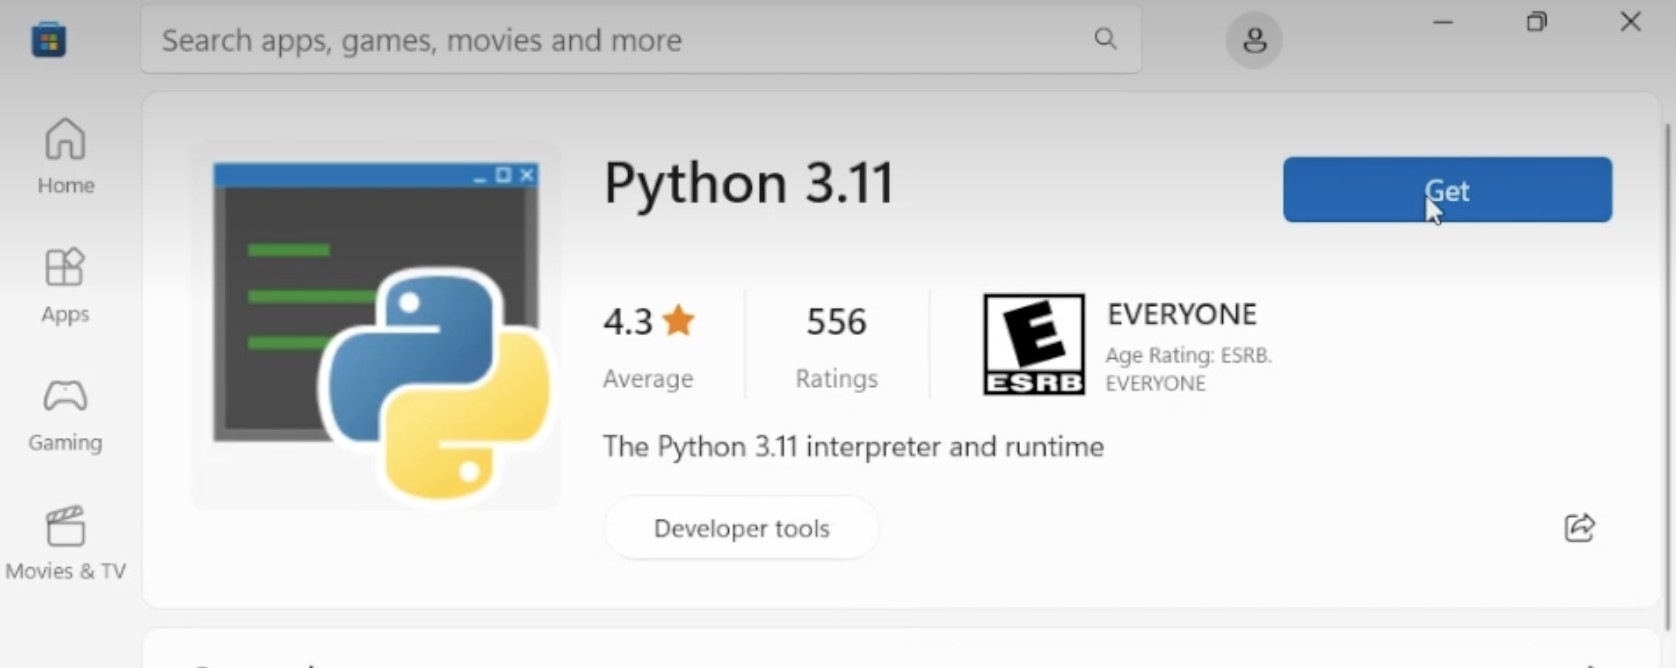Image resolution: width=1676 pixels, height=668 pixels.
Task: Click the Age Rating: ESRB. EVERYONE text
Action: point(1188,369)
